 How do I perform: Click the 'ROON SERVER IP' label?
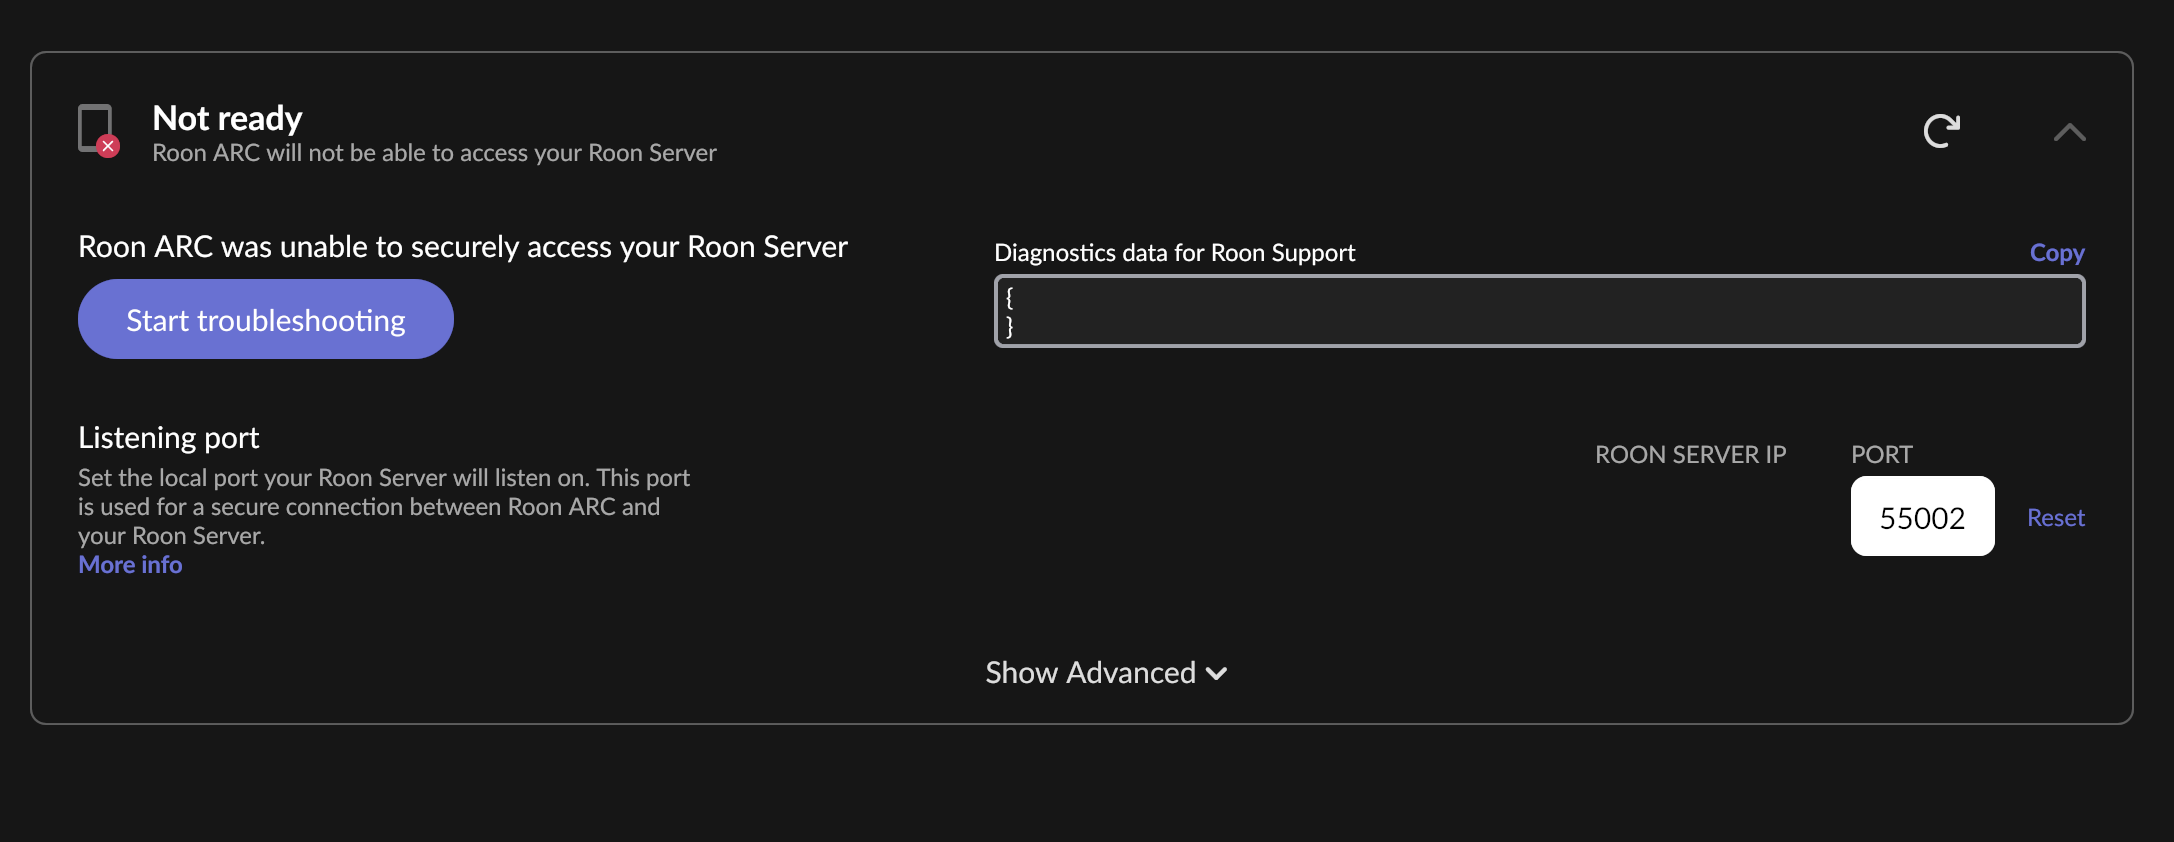(x=1690, y=455)
